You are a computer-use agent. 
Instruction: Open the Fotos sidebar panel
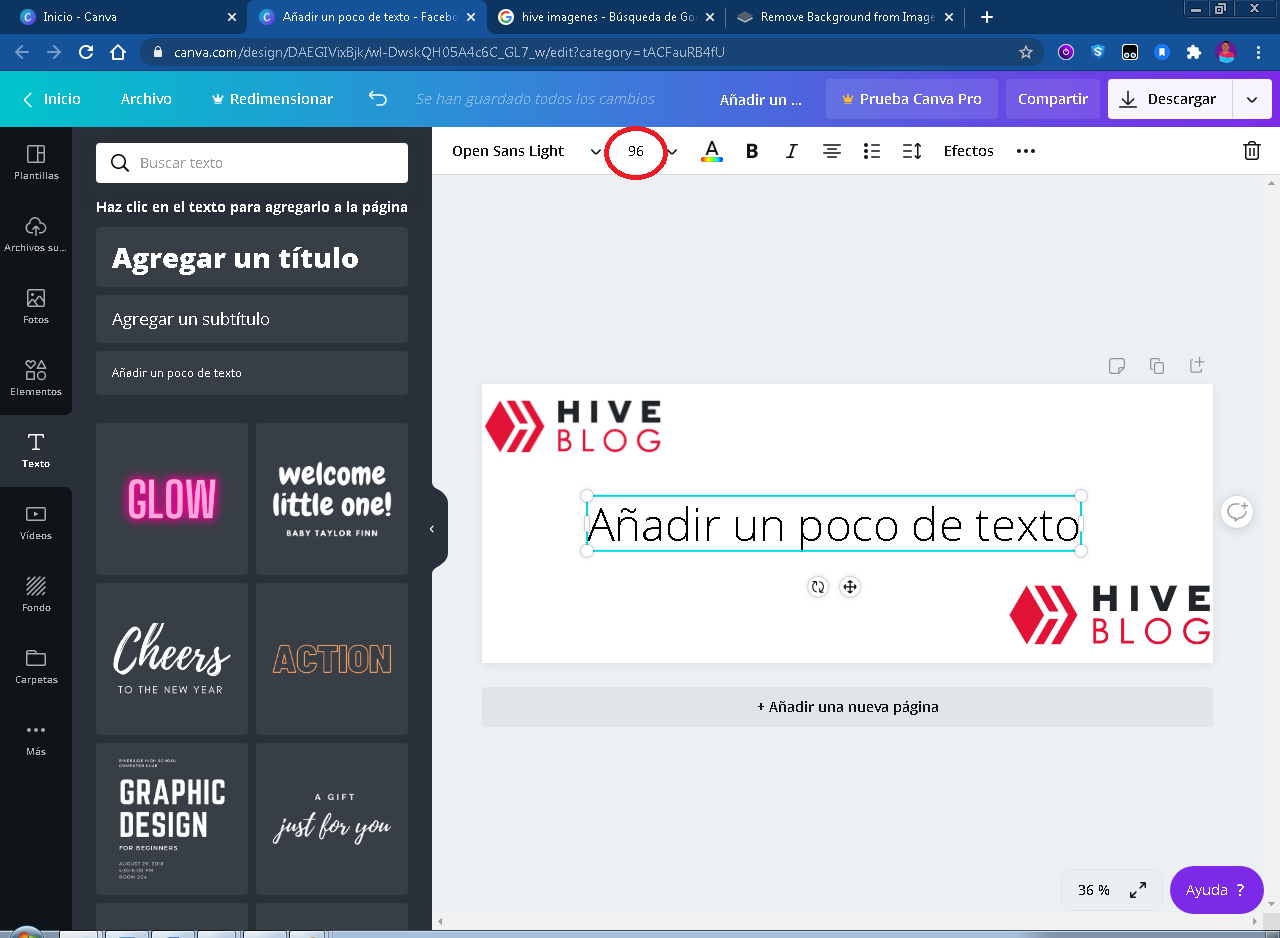[x=36, y=307]
